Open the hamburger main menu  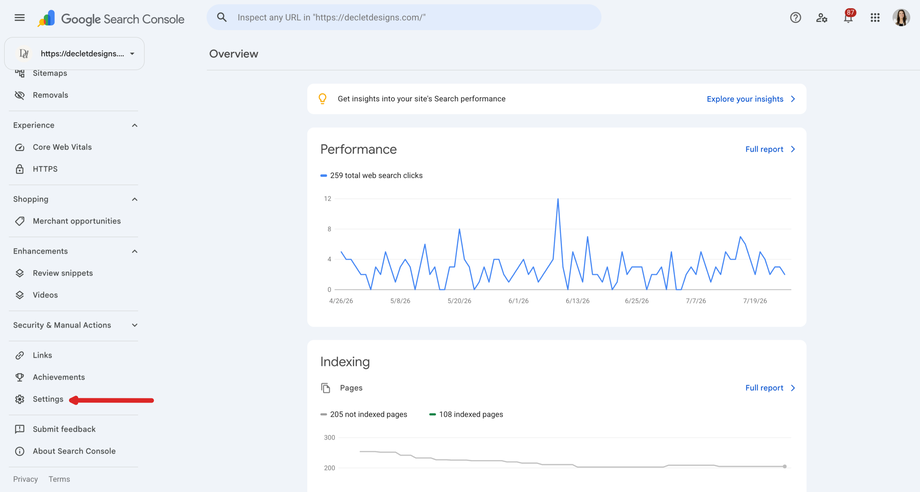(19, 18)
